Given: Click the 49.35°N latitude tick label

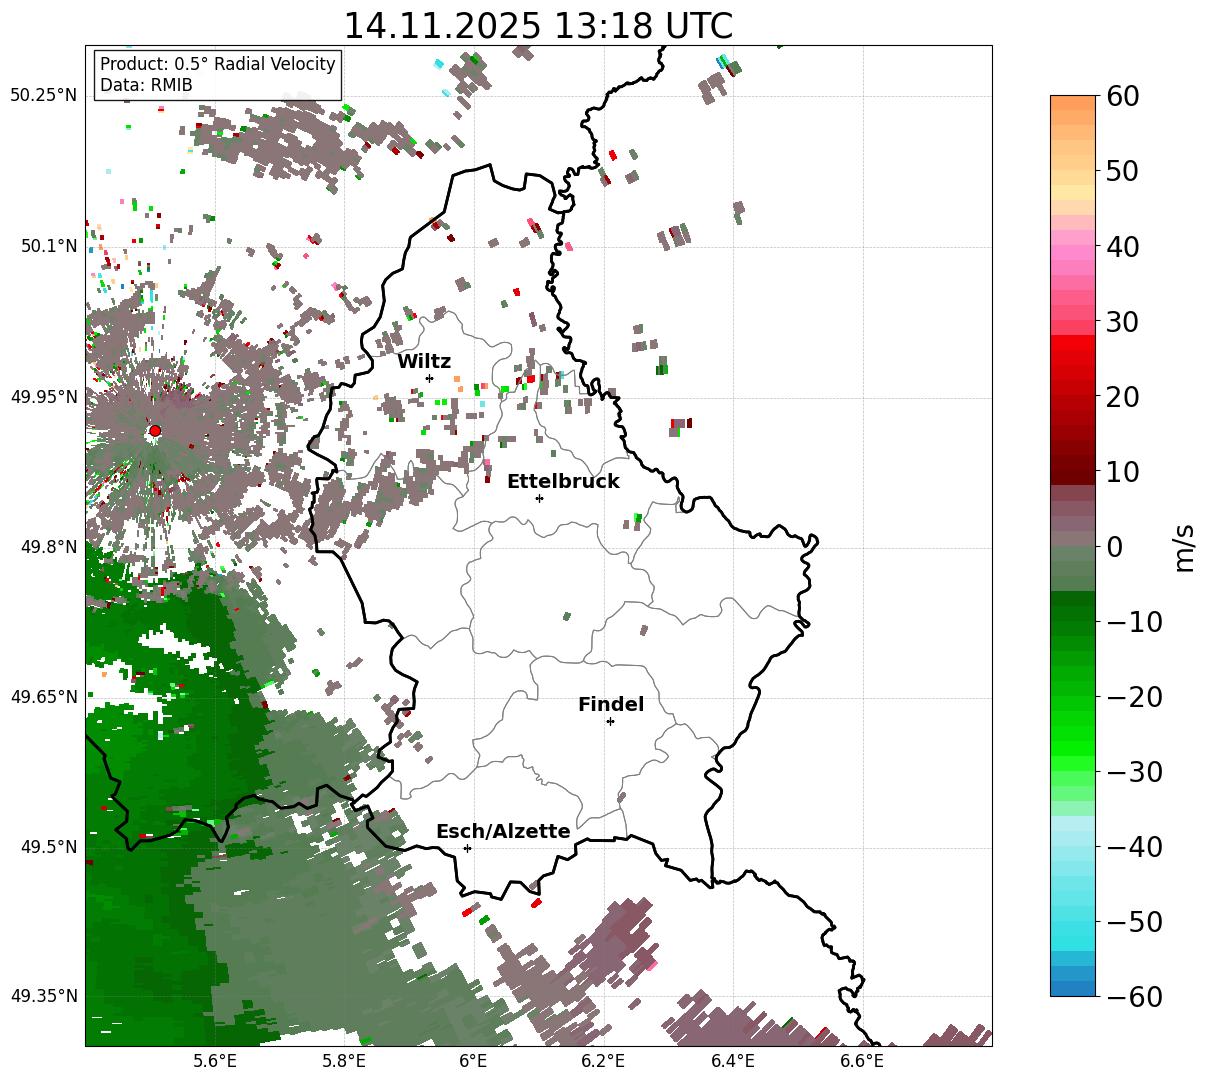Looking at the screenshot, I should click(x=43, y=996).
